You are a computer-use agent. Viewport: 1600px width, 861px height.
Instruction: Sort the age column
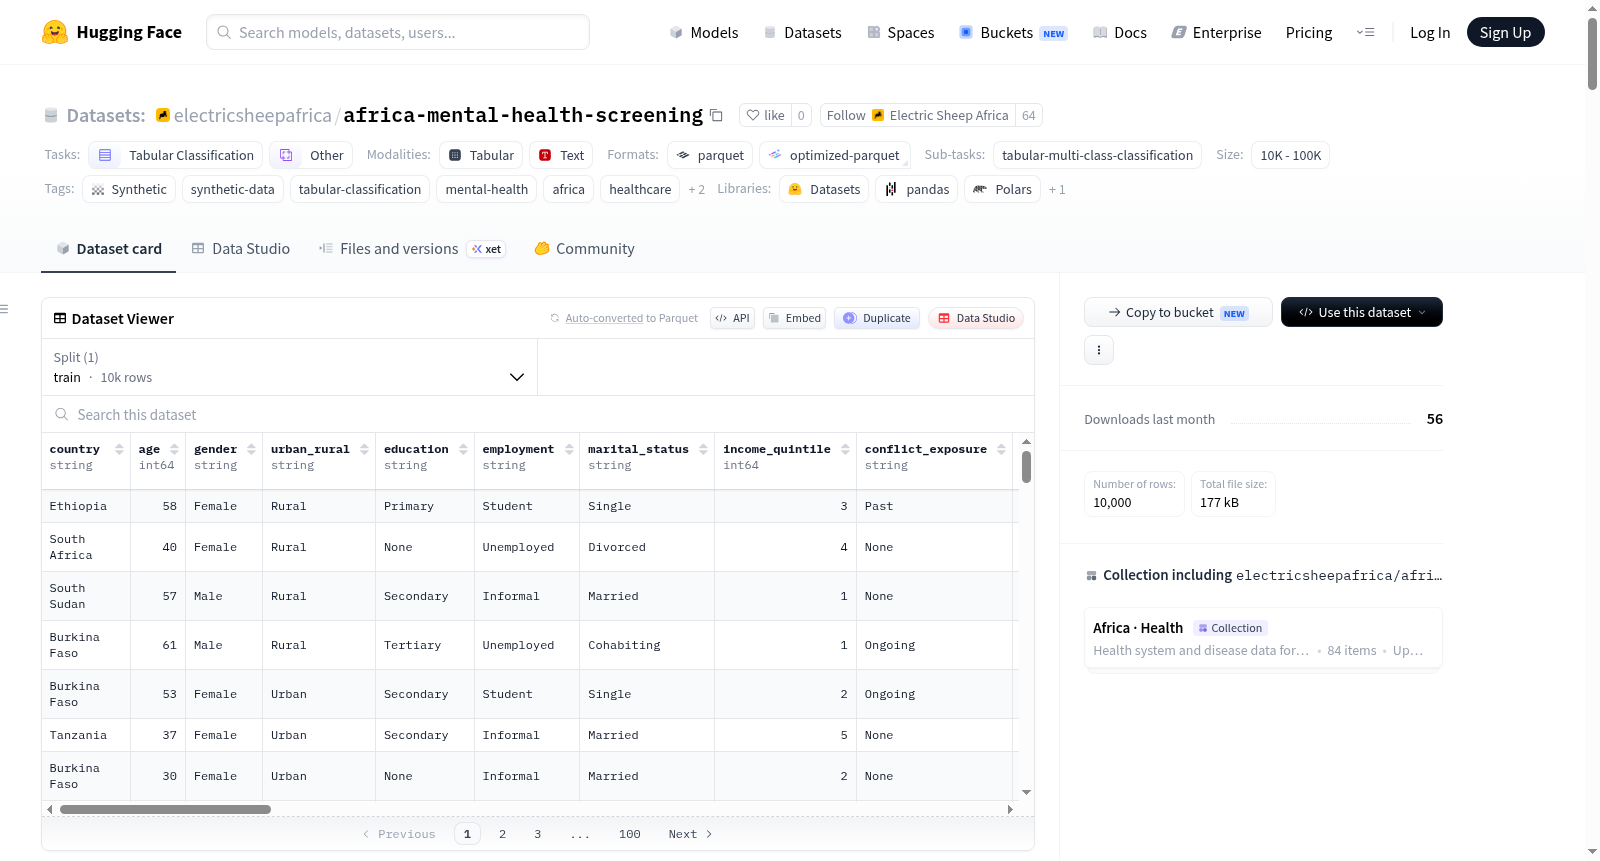[x=175, y=449]
